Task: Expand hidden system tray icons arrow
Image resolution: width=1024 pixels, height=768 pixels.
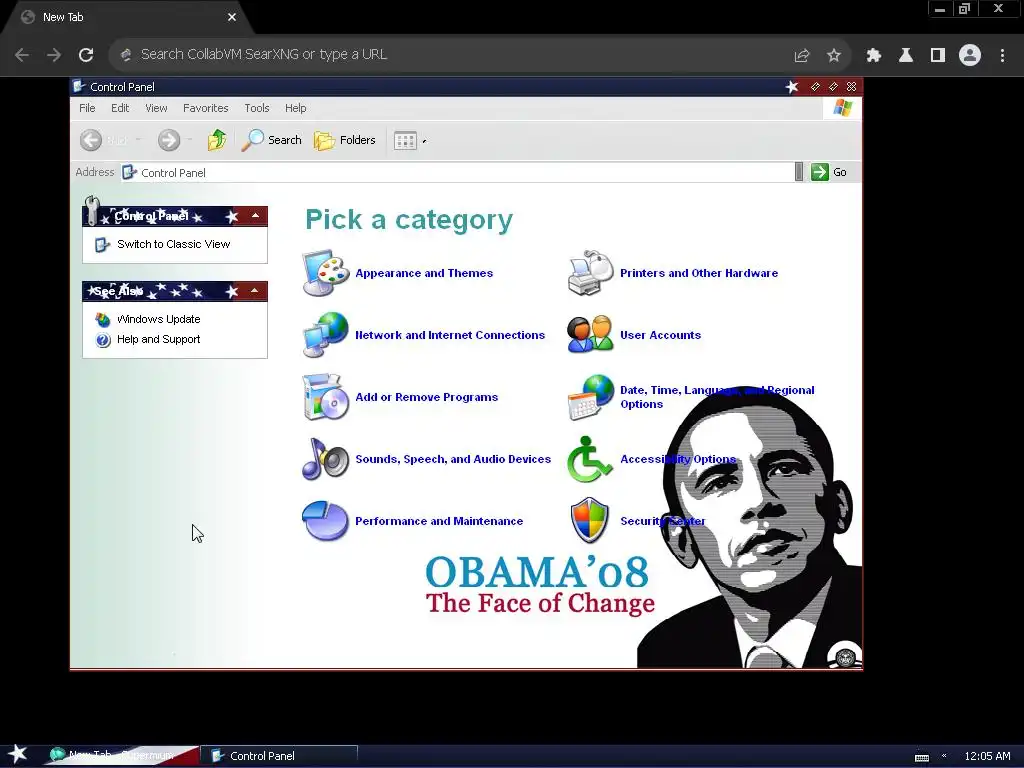Action: pyautogui.click(x=944, y=756)
